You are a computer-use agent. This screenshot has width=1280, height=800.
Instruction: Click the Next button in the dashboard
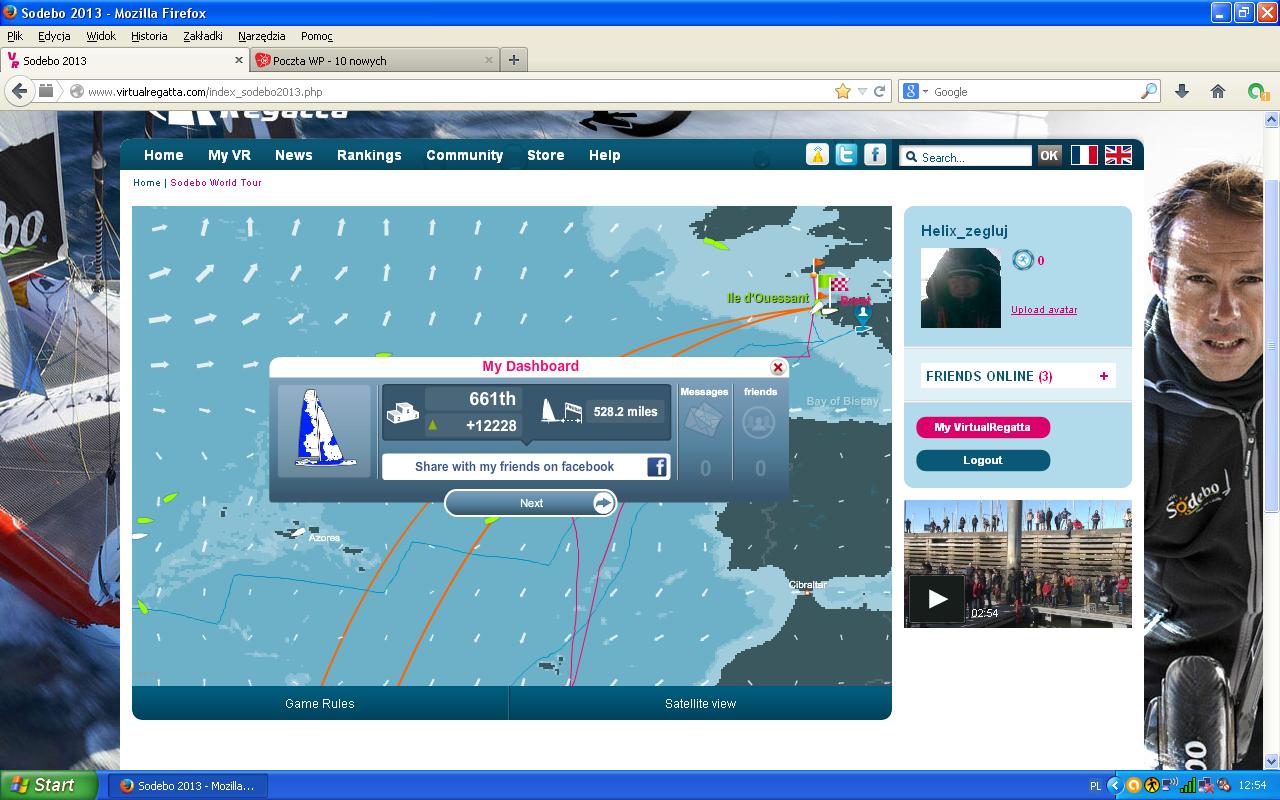(x=531, y=503)
